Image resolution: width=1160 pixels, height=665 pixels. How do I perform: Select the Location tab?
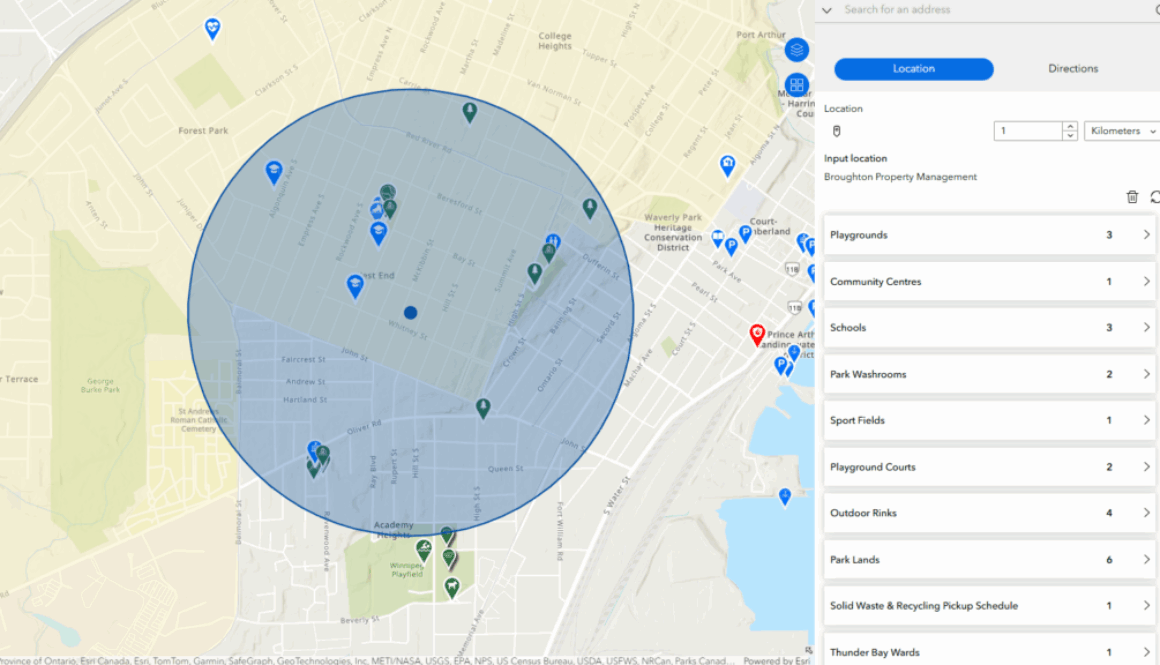point(913,69)
